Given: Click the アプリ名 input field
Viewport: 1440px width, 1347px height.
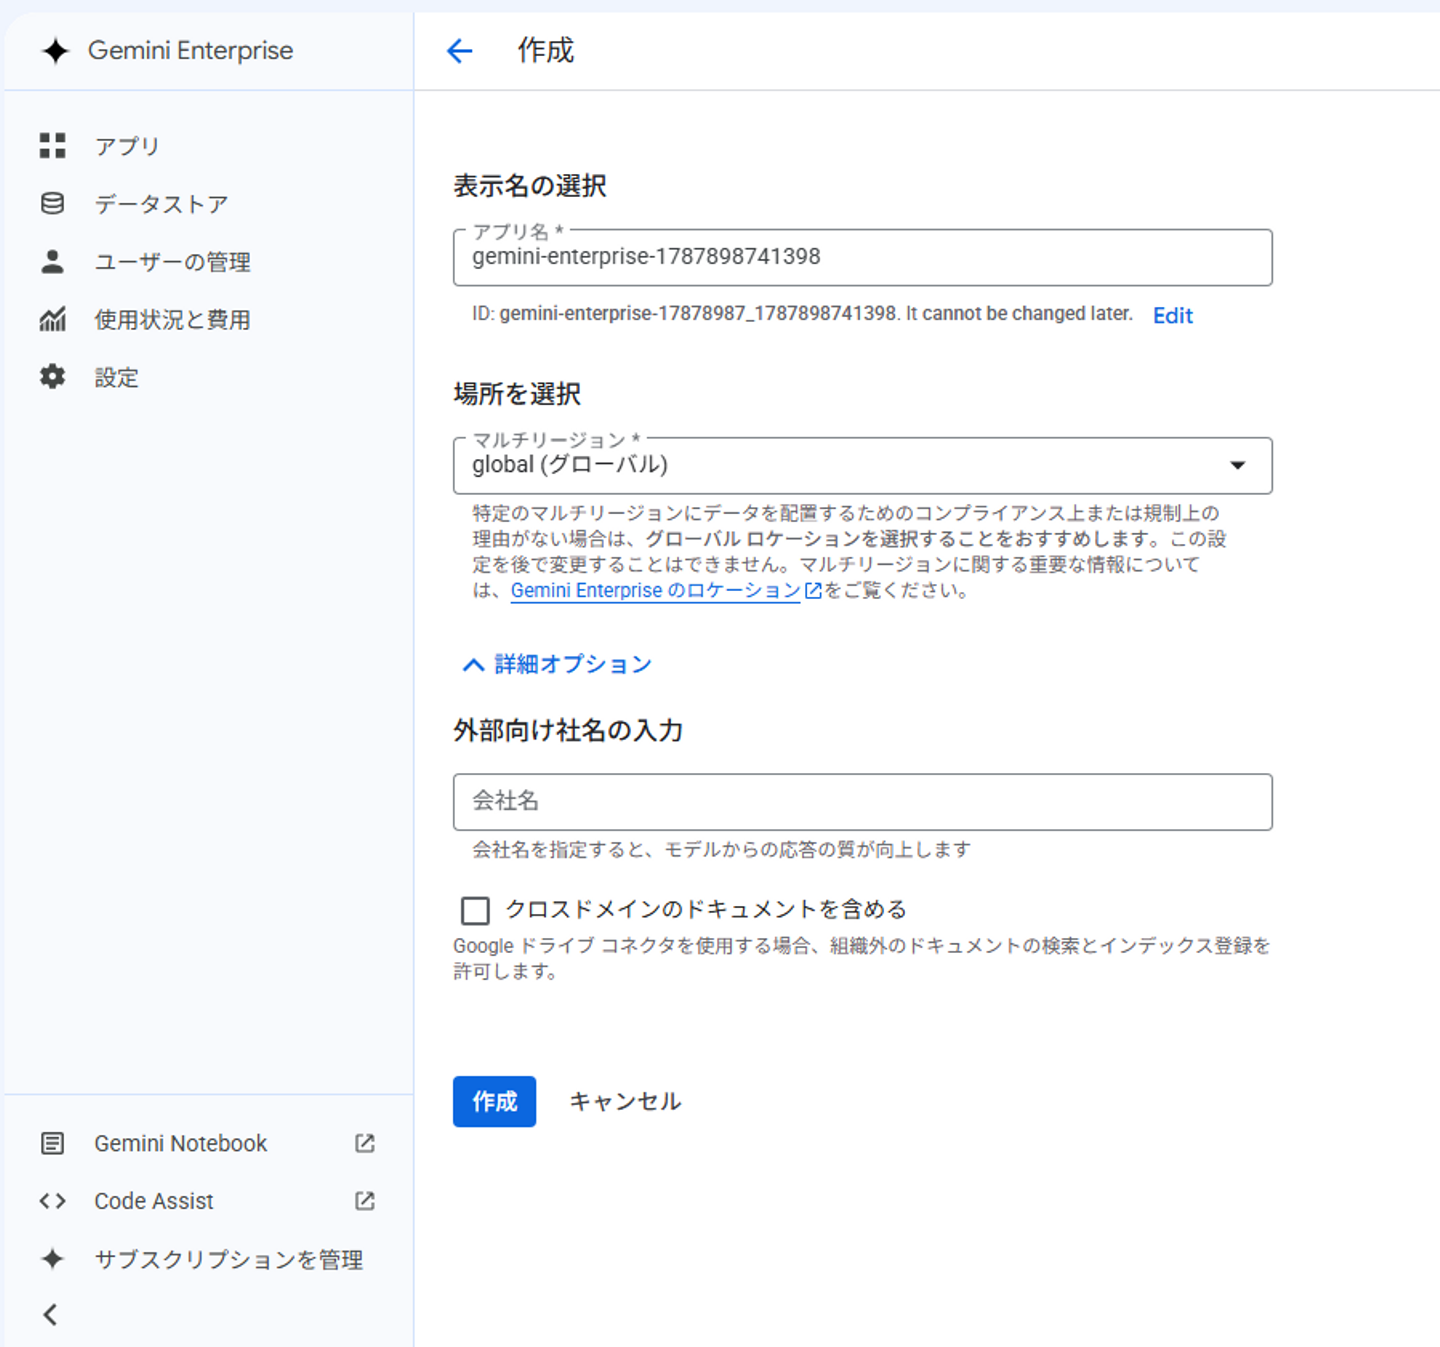Looking at the screenshot, I should (863, 257).
